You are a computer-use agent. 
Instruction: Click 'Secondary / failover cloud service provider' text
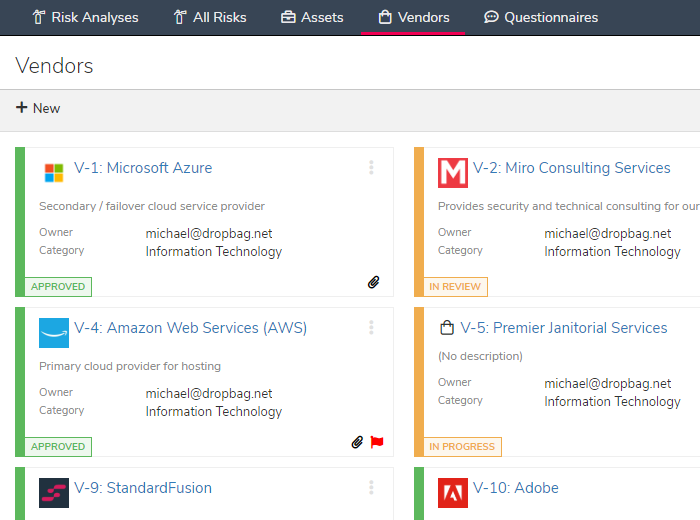tap(152, 206)
